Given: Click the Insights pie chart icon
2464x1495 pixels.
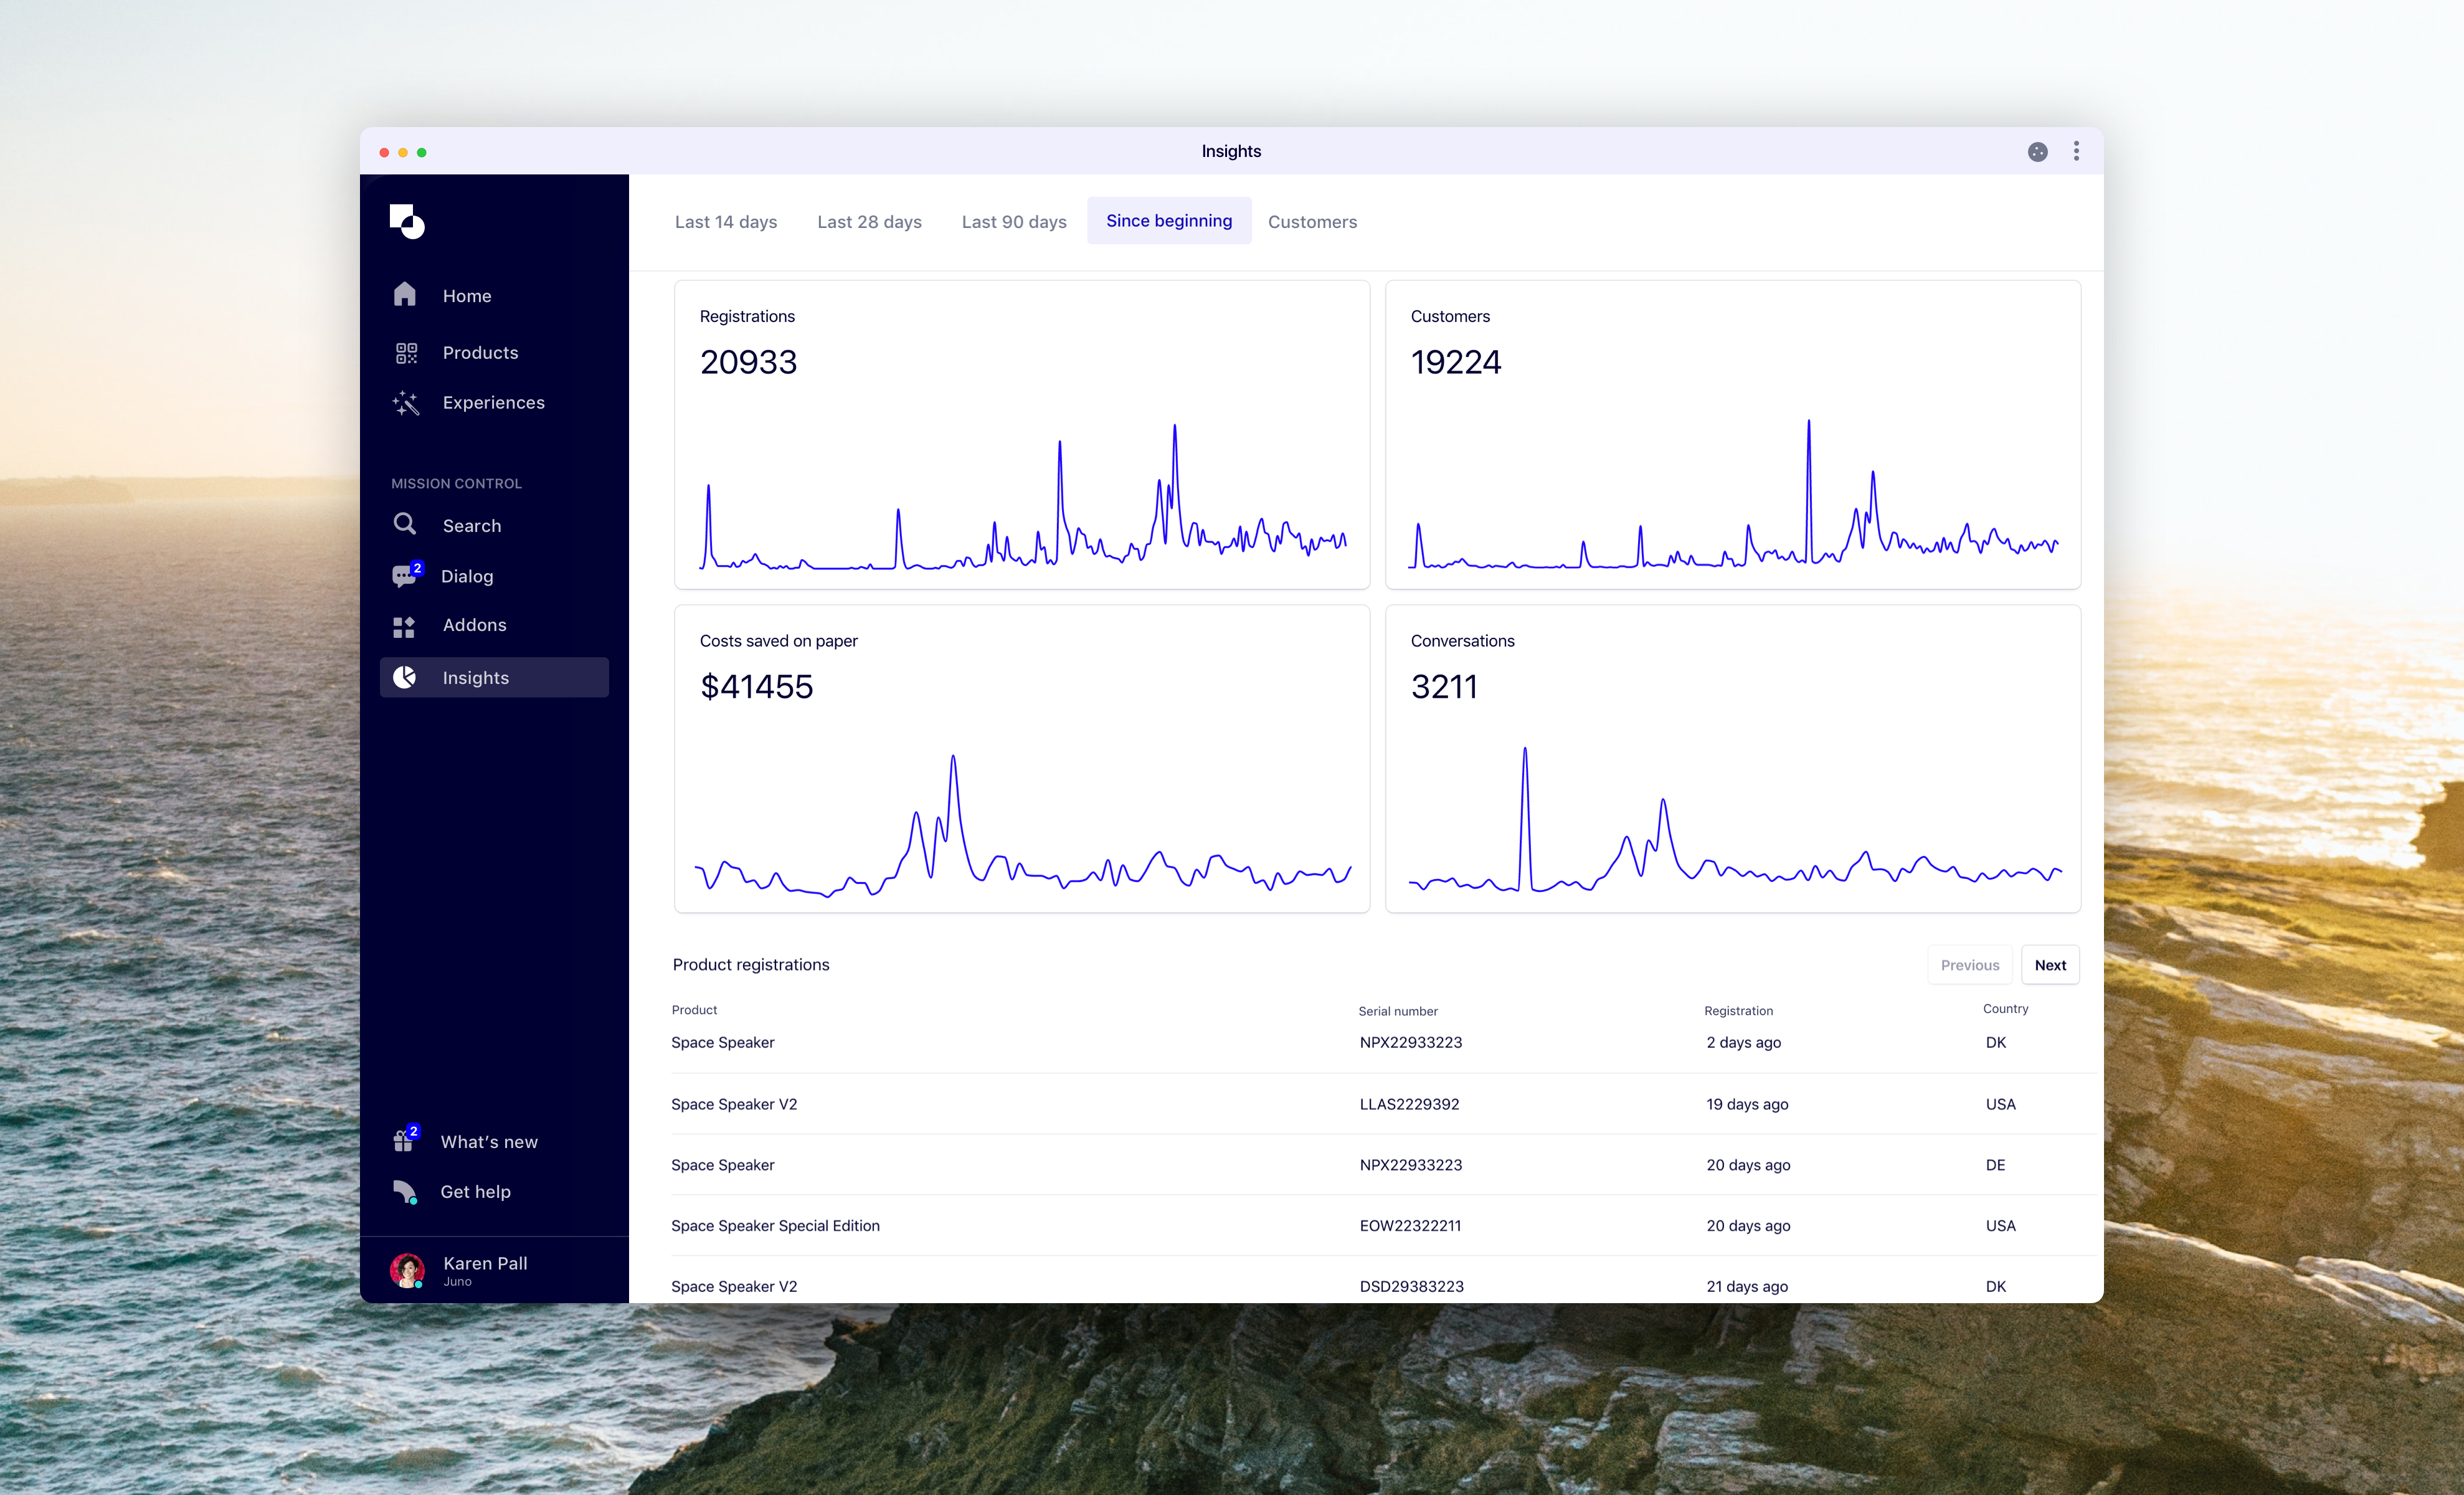Looking at the screenshot, I should pyautogui.click(x=405, y=678).
